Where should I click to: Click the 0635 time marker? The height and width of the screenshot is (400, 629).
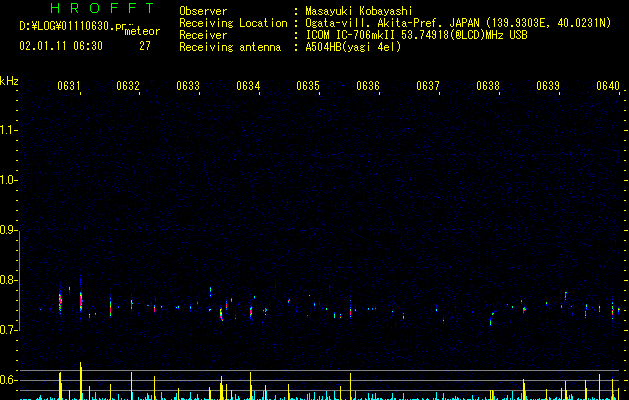click(x=308, y=86)
